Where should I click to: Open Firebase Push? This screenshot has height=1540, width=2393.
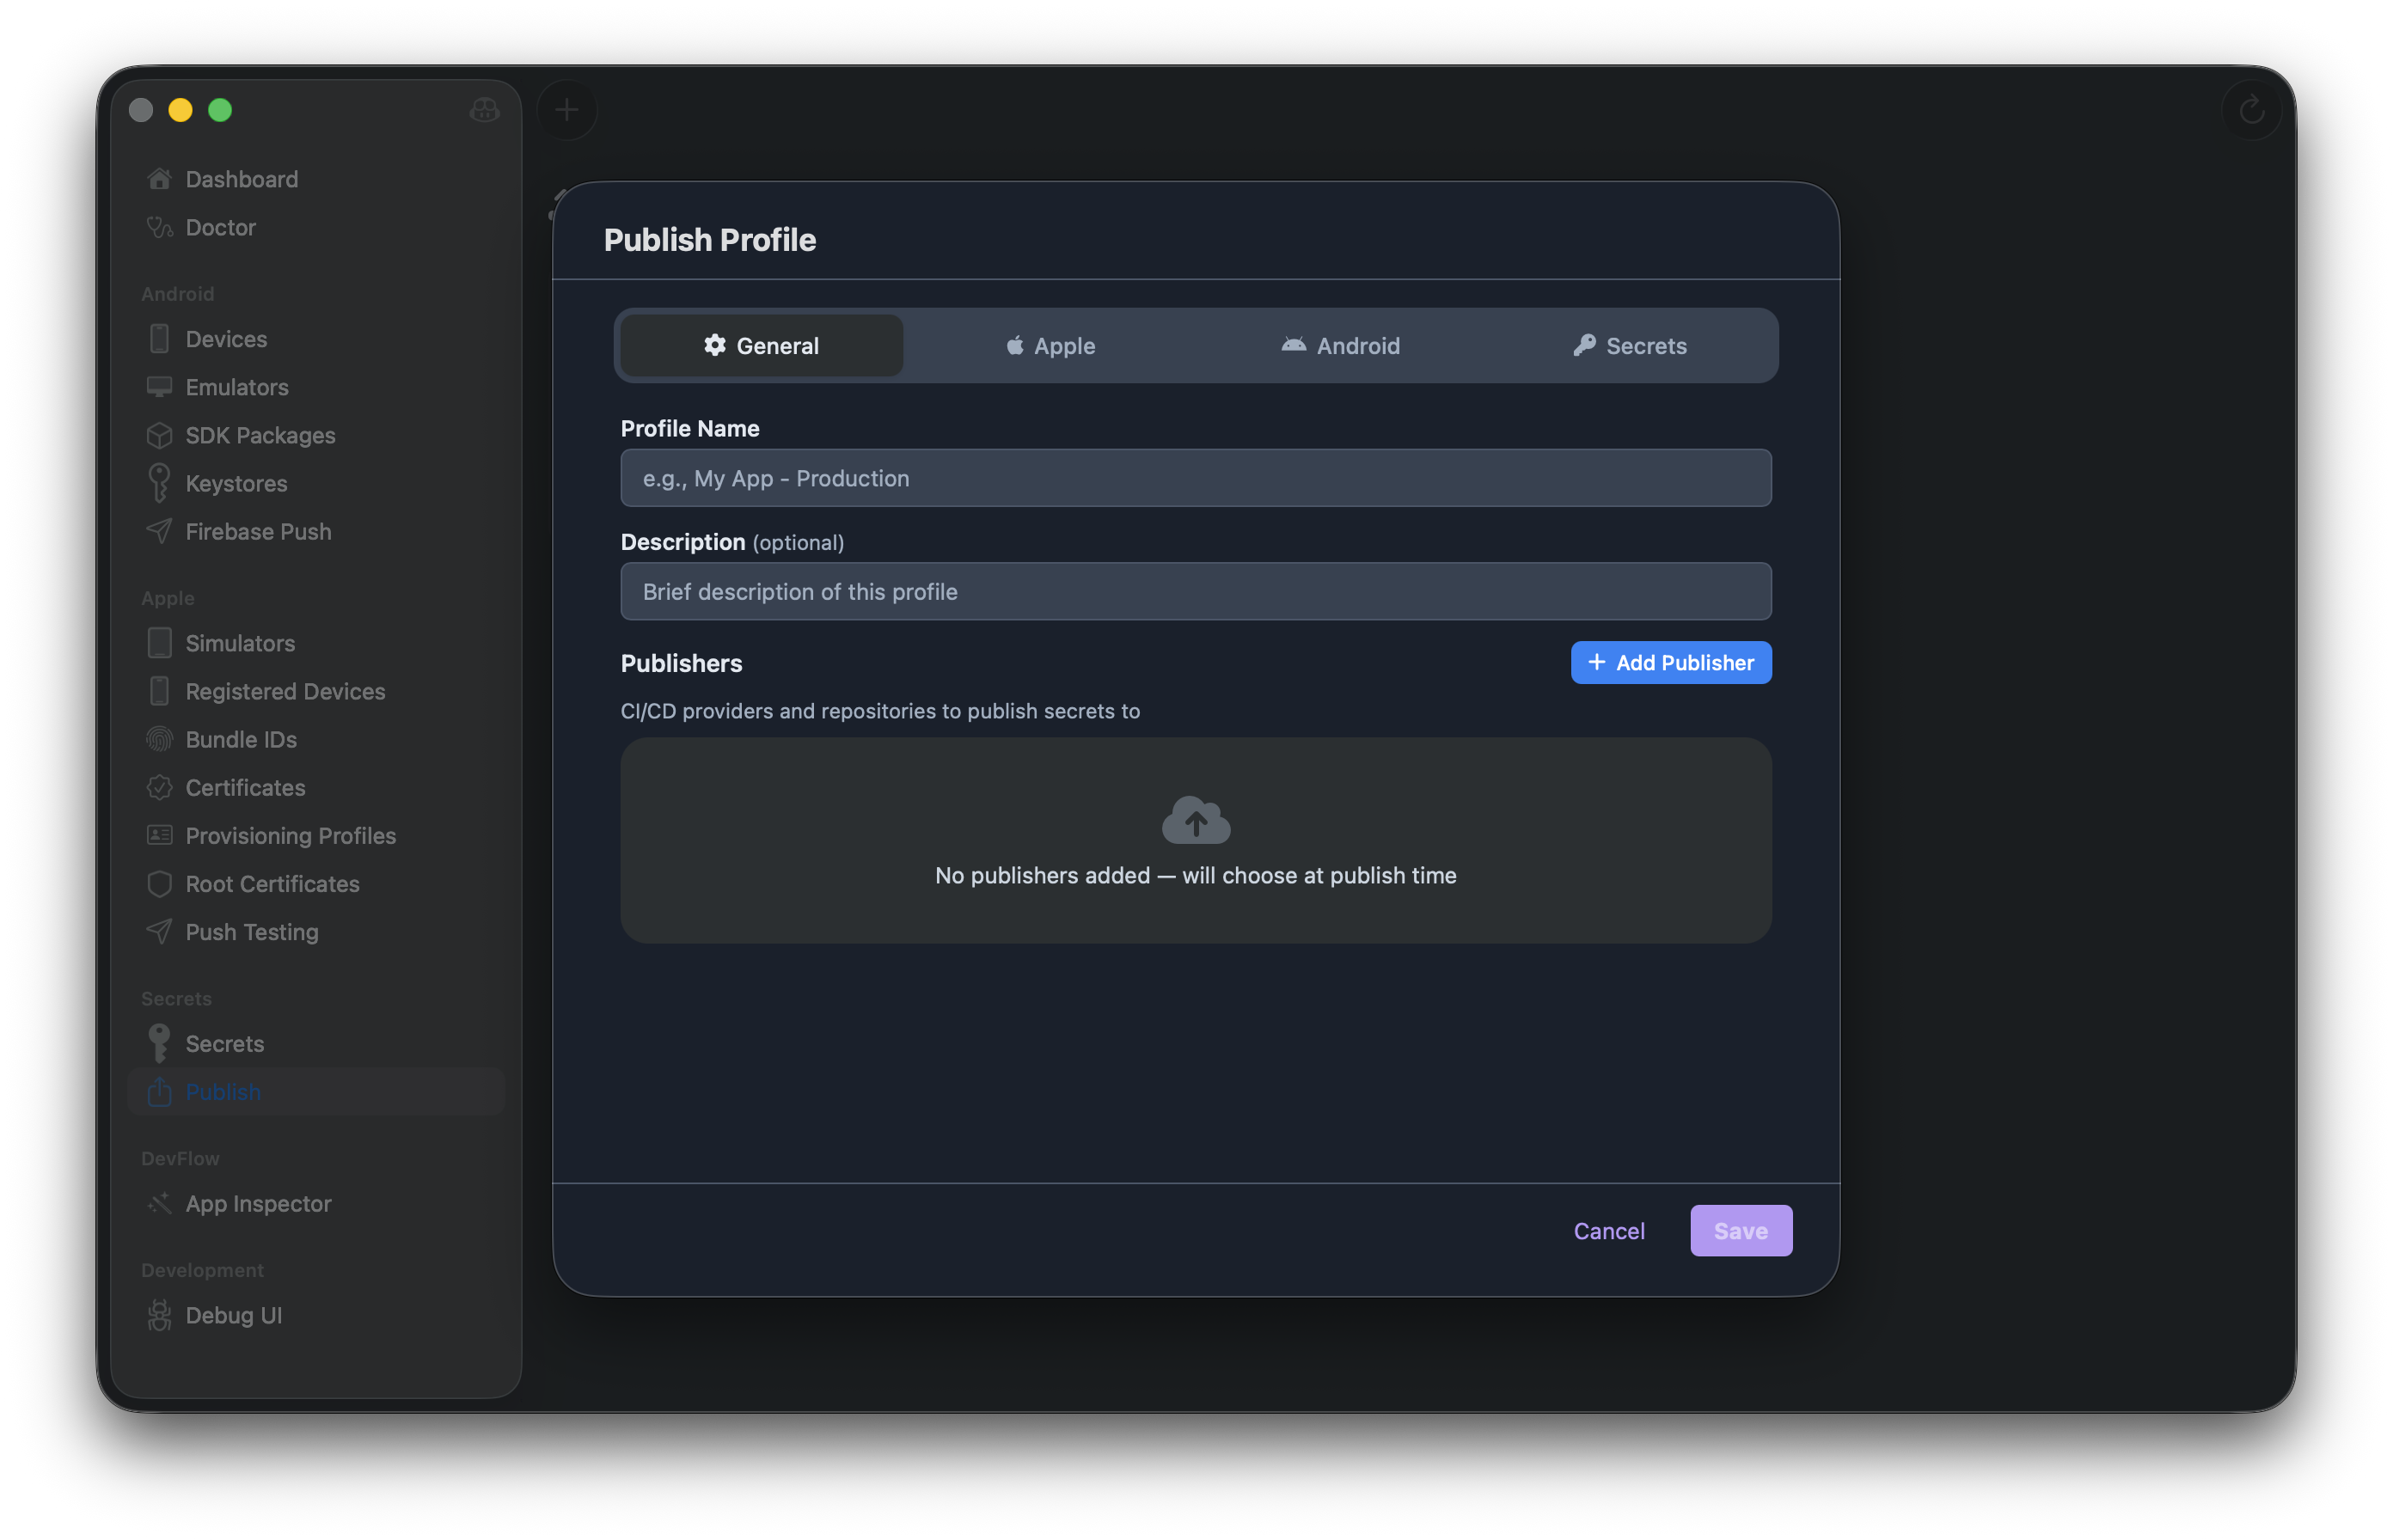point(316,531)
